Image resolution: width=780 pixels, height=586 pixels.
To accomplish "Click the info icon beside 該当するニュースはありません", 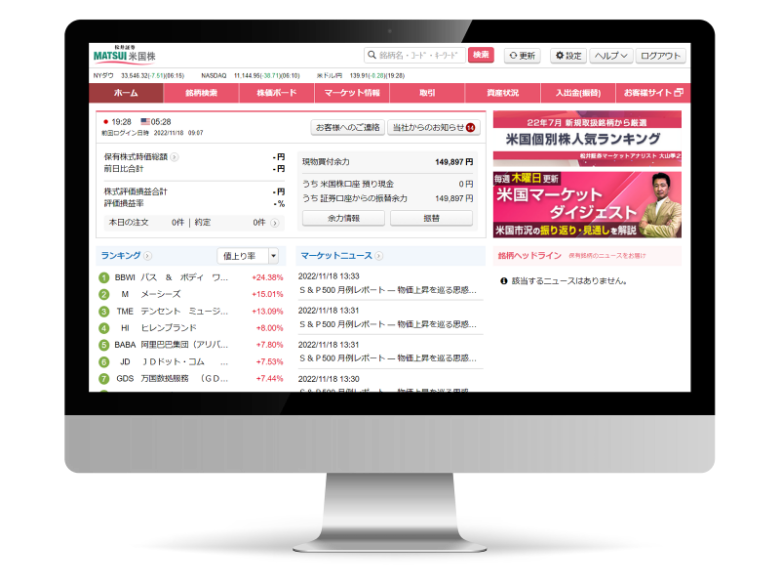I will tap(503, 281).
